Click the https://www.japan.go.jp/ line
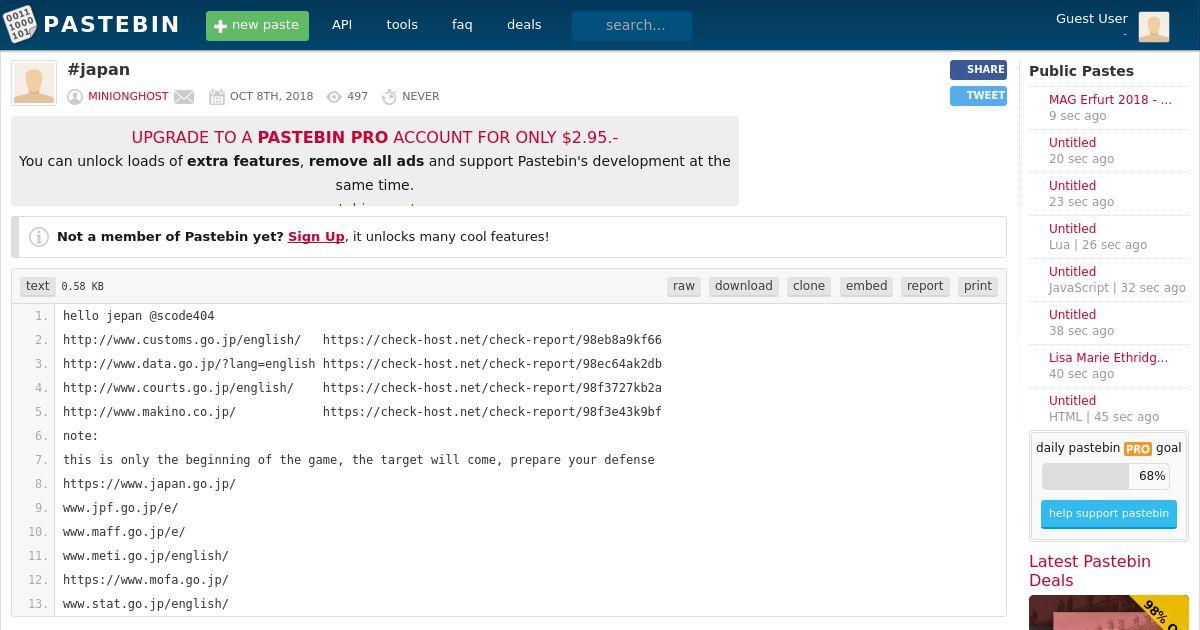The height and width of the screenshot is (630, 1200). click(149, 484)
